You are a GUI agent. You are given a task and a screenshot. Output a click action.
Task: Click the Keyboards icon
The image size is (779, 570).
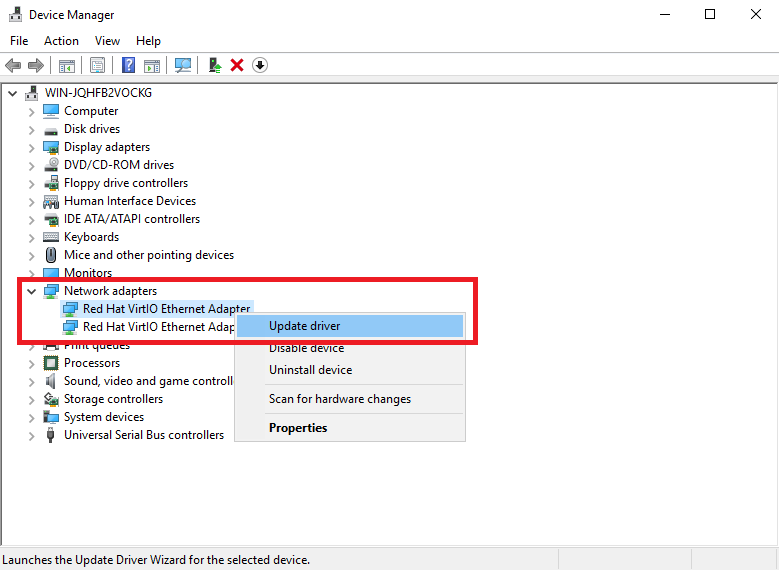pos(51,237)
